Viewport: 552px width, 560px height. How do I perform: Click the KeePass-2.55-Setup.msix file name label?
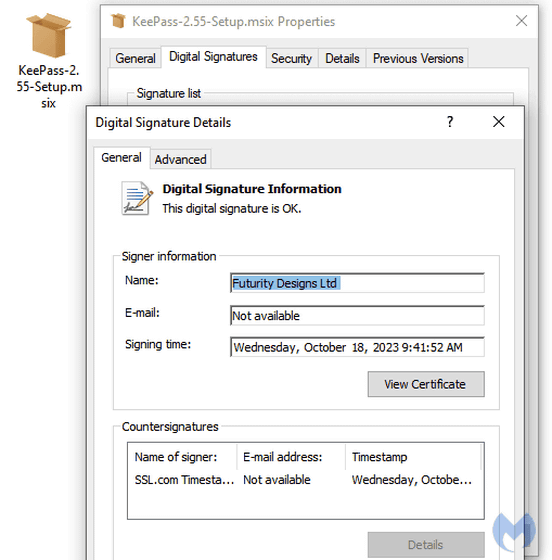coord(49,87)
